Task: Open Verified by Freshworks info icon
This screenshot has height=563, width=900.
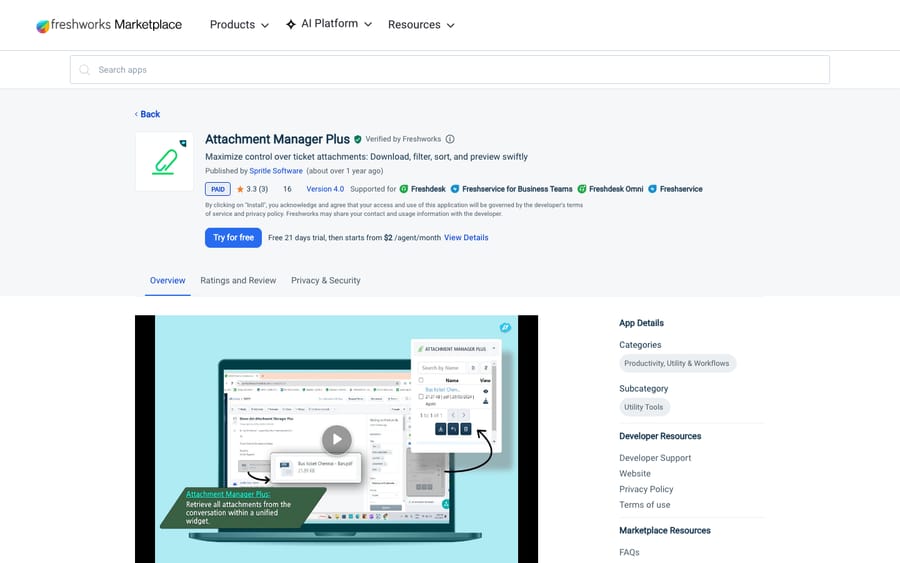Action: (x=450, y=139)
